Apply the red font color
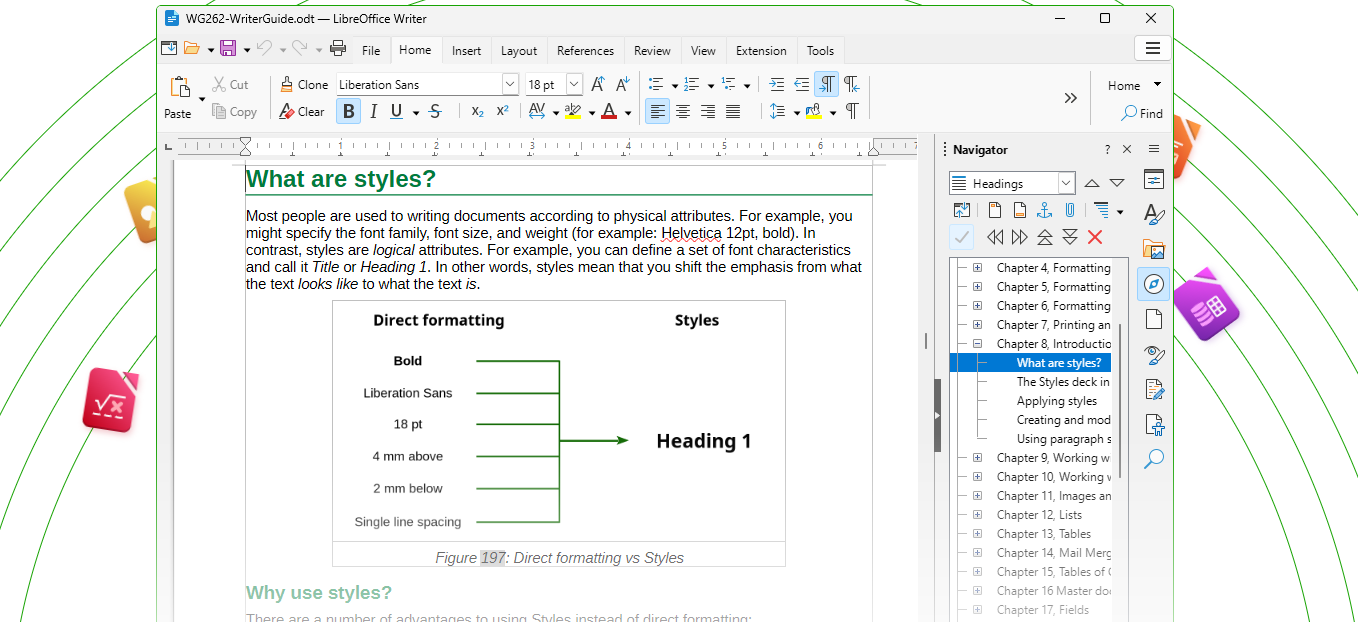Screen dimensions: 1358x622 (609, 112)
